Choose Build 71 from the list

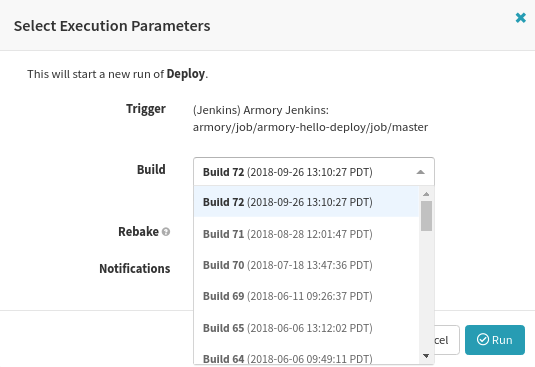pos(306,234)
